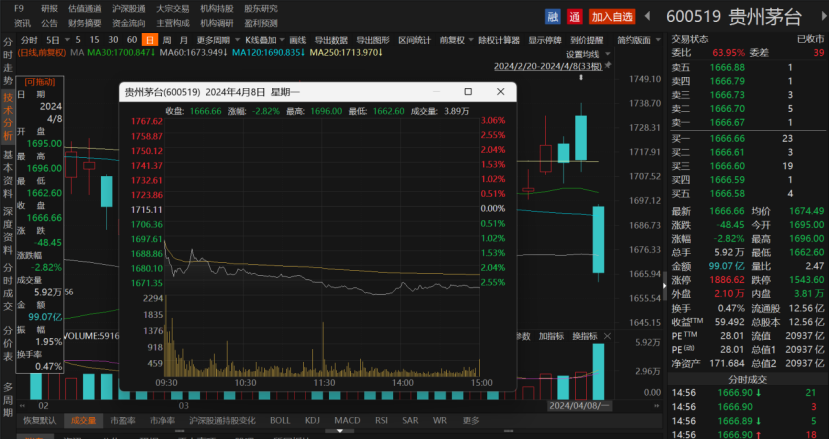Select the 市盈率 PE indicator tab
830x440 pixels.
point(123,420)
